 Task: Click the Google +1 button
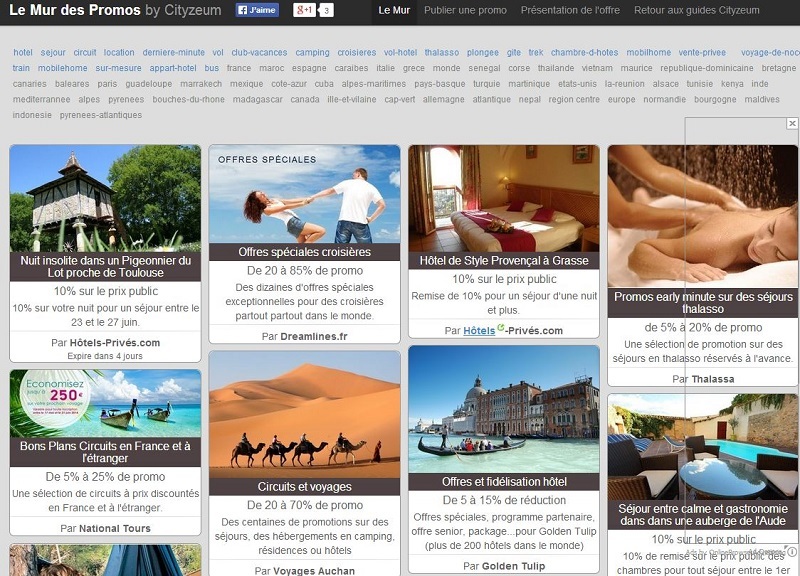[x=305, y=10]
